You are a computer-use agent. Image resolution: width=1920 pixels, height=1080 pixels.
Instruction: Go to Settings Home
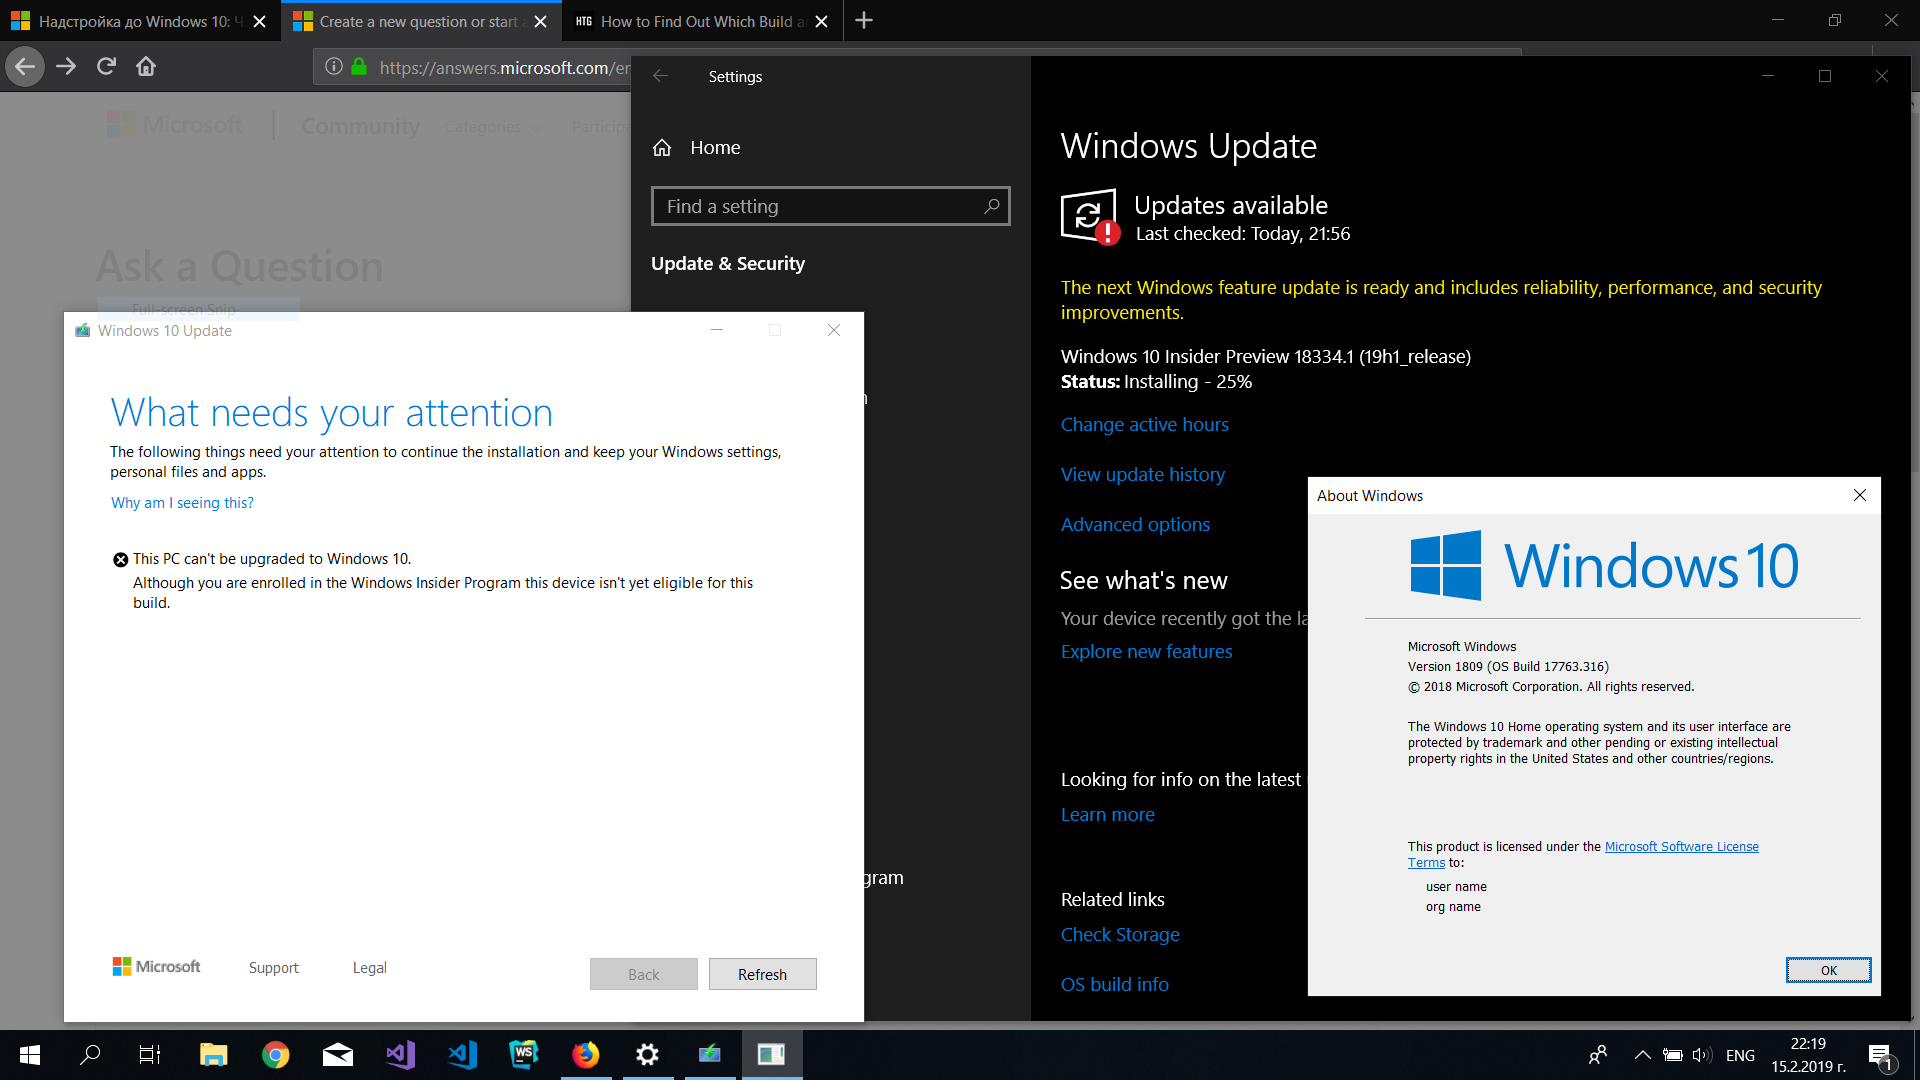click(x=697, y=148)
